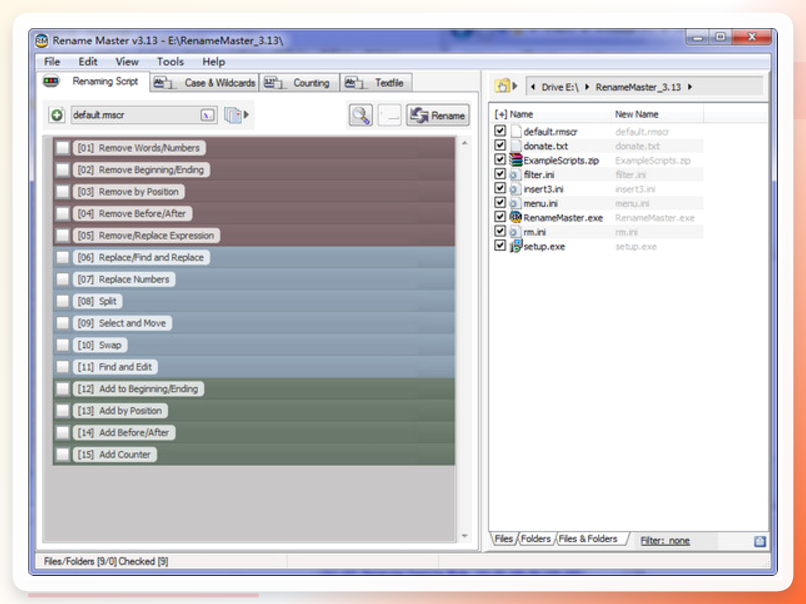
Task: Click the Rename button
Action: (438, 115)
